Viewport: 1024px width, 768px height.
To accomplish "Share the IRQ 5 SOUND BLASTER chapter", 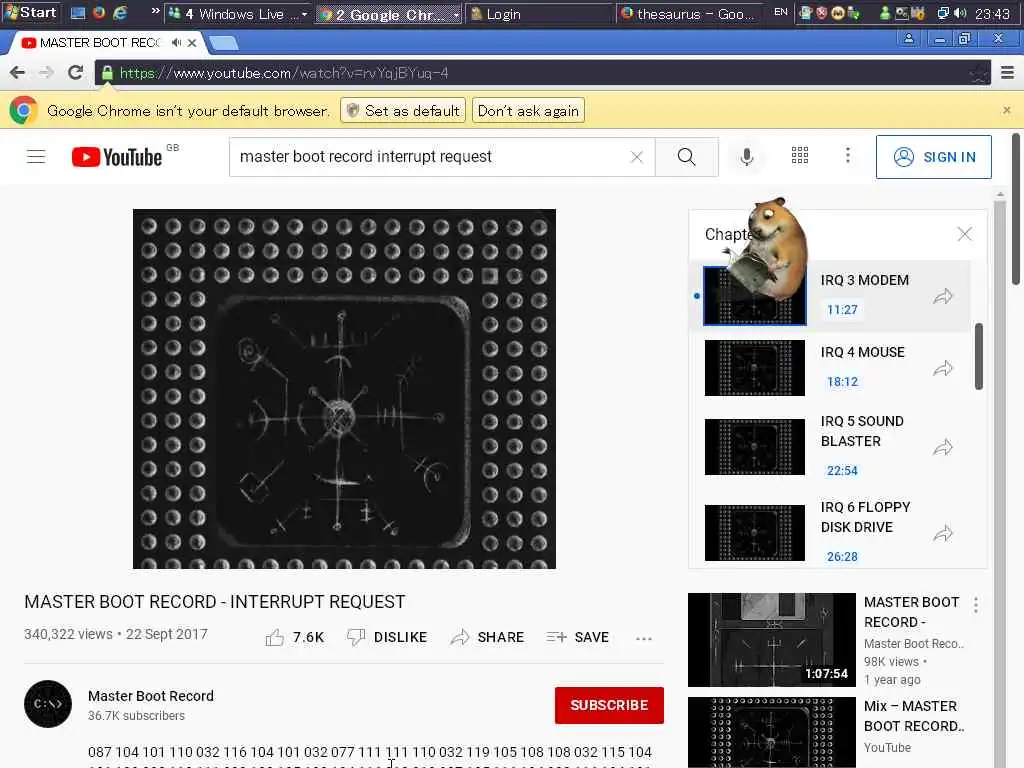I will (x=943, y=448).
